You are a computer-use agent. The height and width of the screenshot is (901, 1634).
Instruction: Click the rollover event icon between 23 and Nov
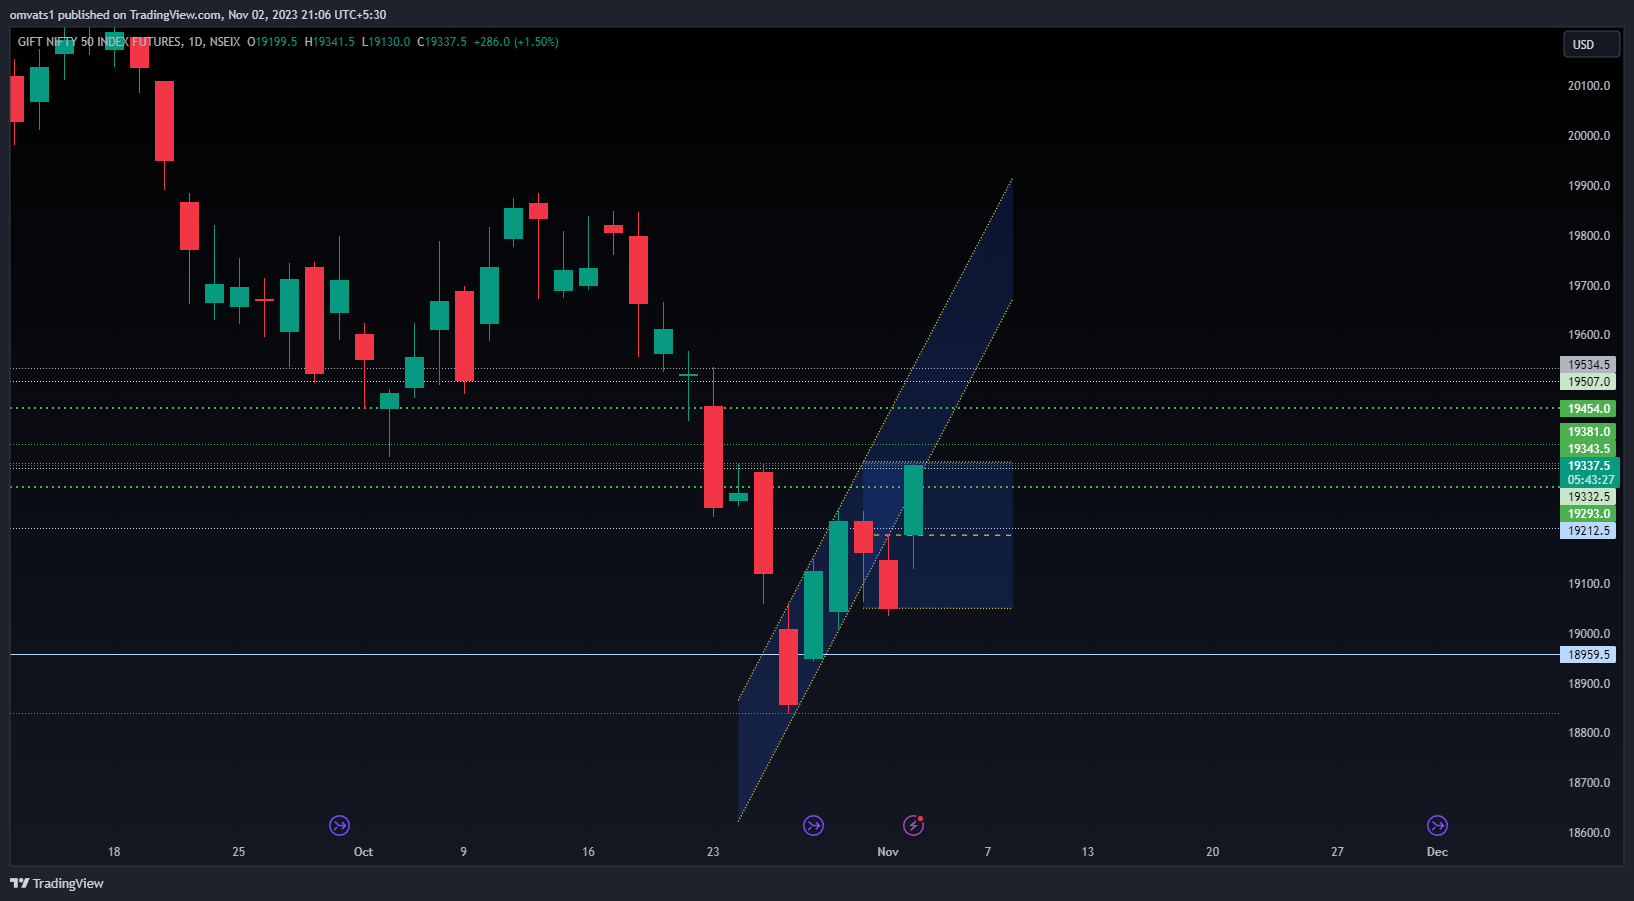pos(813,825)
